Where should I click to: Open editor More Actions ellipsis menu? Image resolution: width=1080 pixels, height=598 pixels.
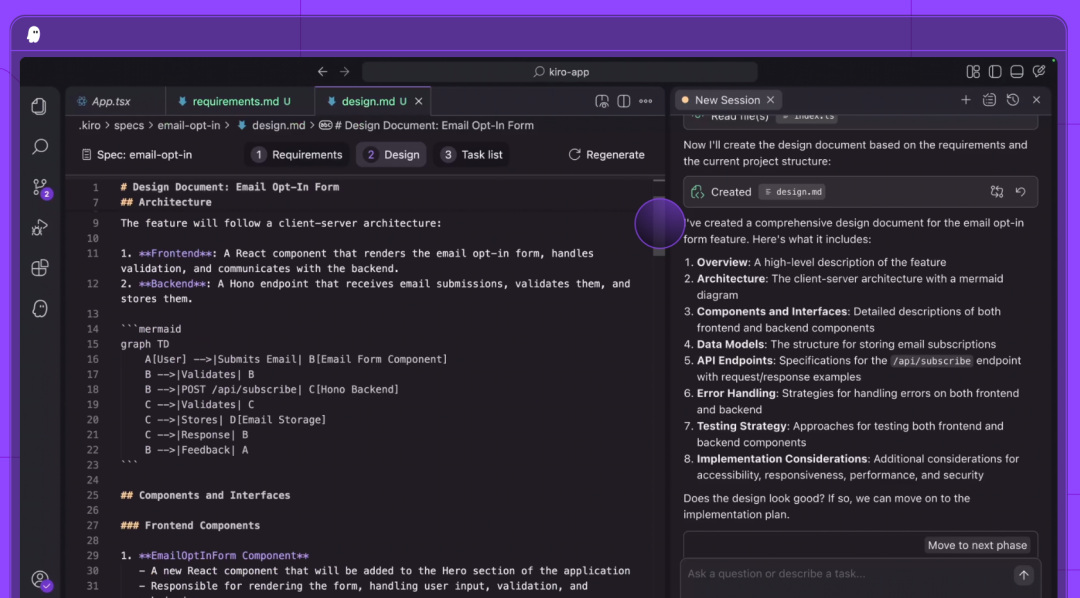645,101
